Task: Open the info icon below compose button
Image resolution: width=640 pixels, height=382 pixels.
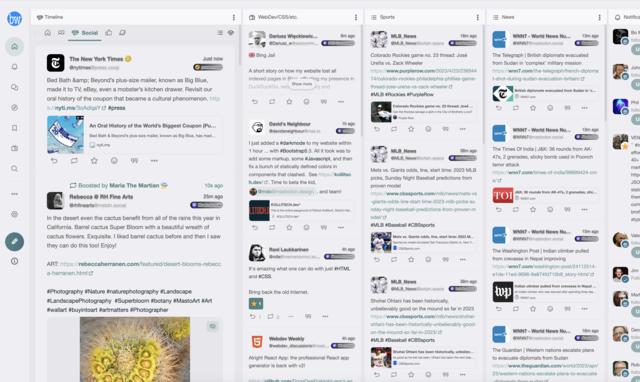Action: pyautogui.click(x=14, y=261)
